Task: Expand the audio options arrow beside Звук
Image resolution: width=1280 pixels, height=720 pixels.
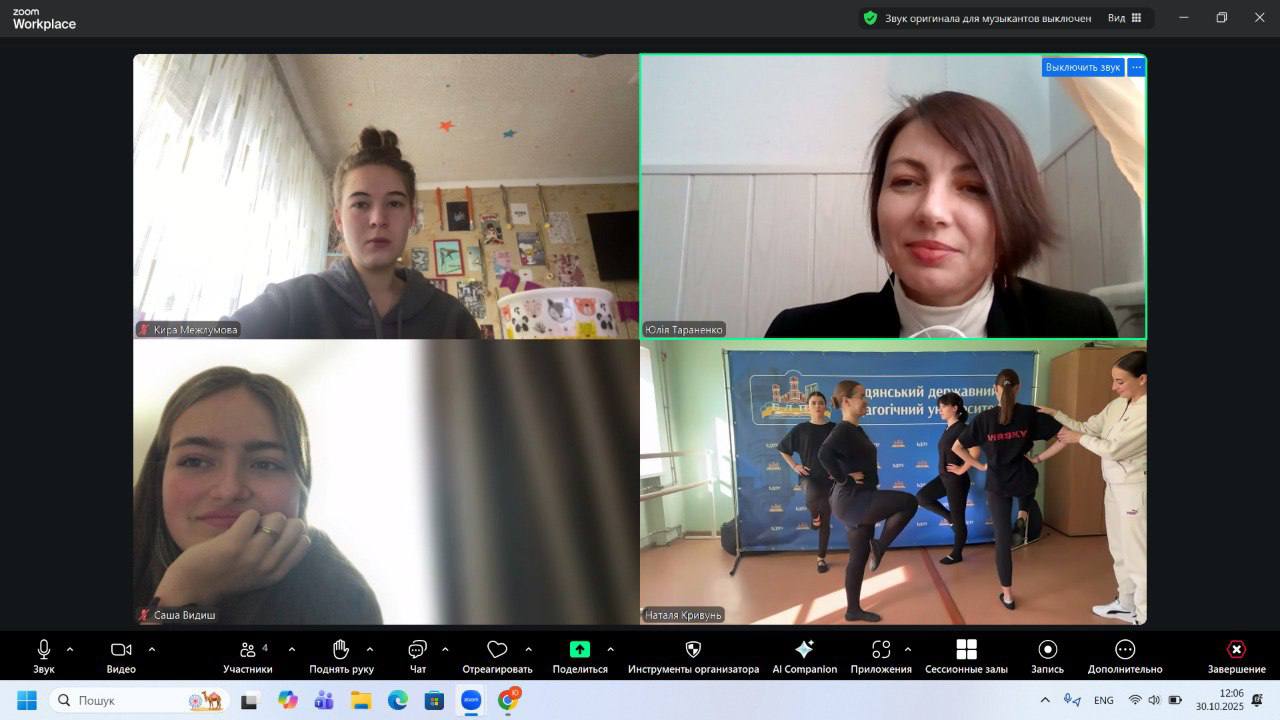Action: [70, 649]
